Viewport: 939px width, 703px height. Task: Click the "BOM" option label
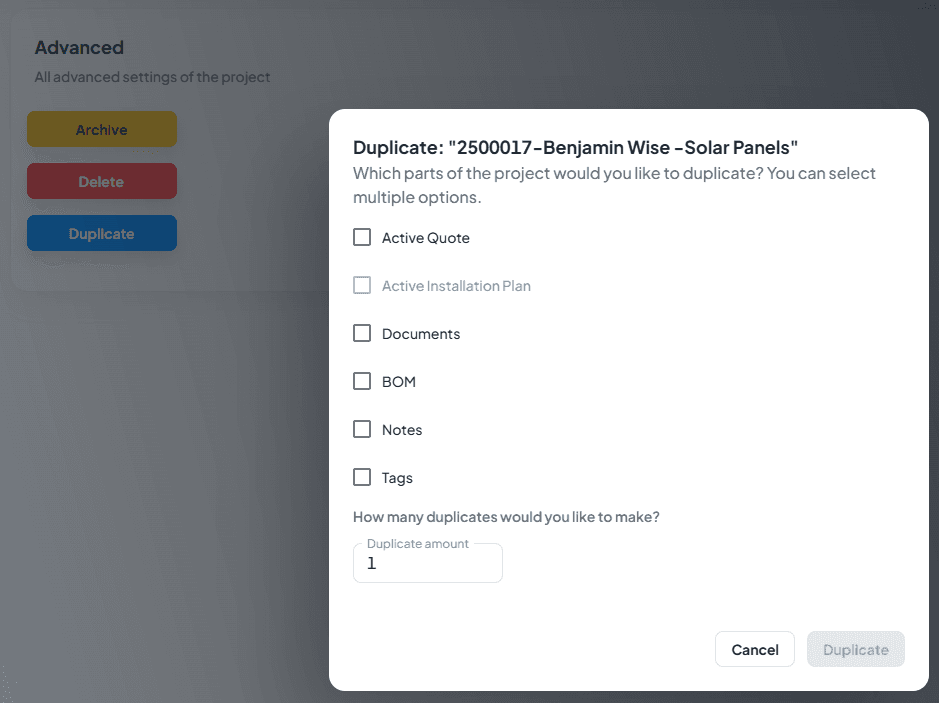pyautogui.click(x=399, y=382)
